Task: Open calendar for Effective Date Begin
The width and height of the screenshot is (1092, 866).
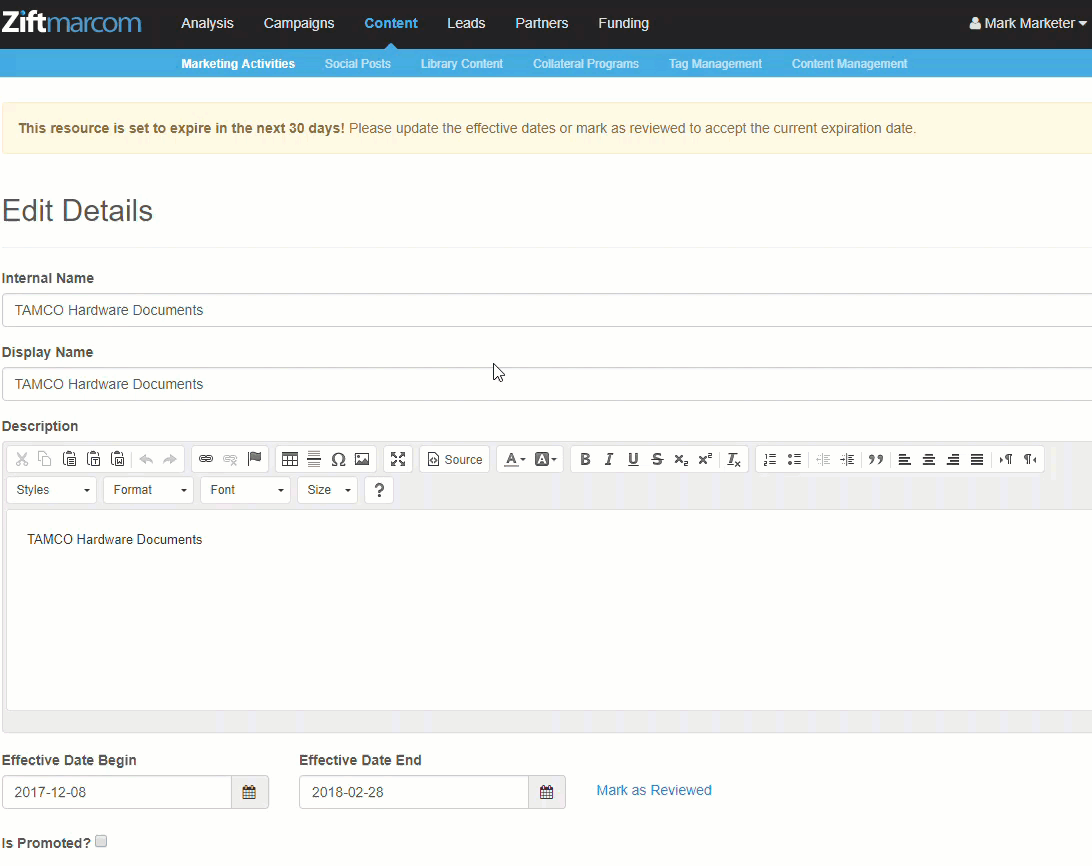Action: click(x=249, y=792)
